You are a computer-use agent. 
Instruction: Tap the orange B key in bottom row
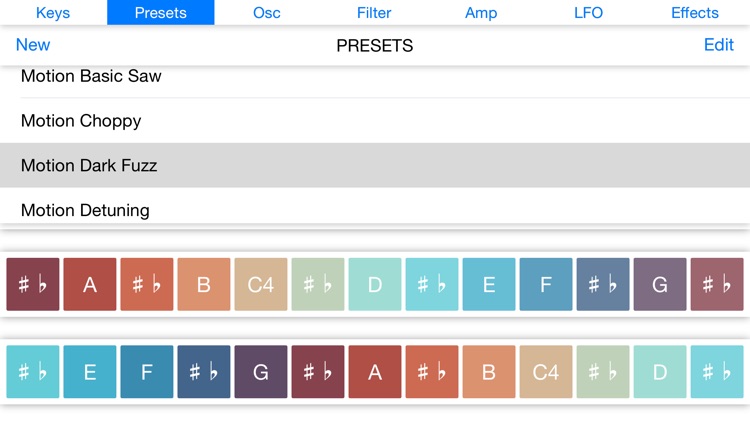(x=489, y=372)
